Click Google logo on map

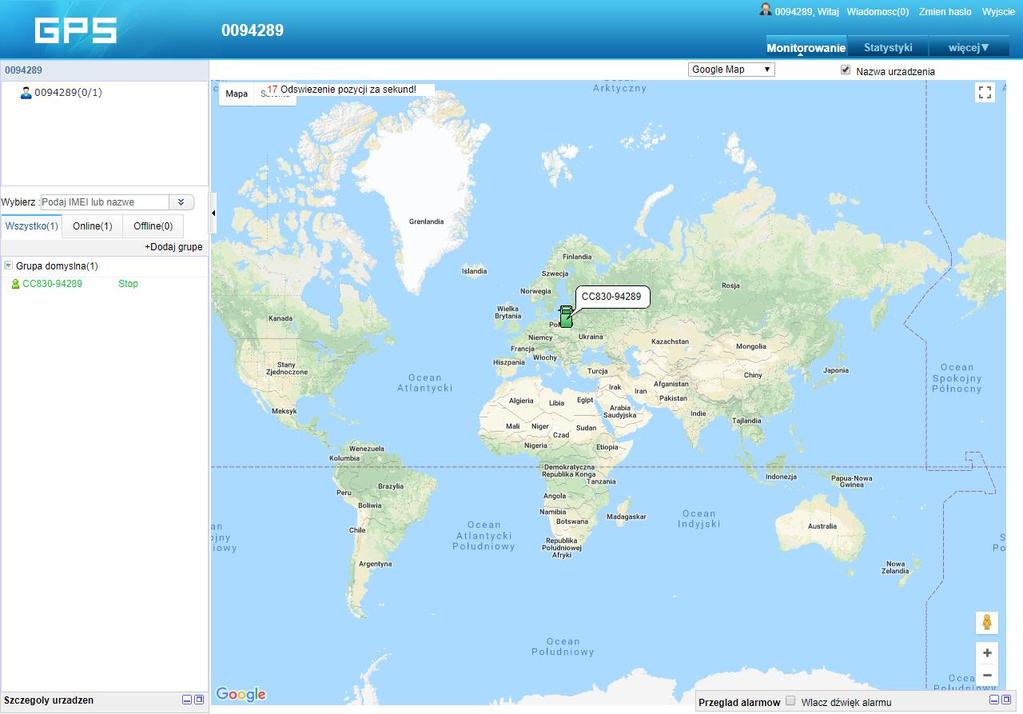[241, 694]
